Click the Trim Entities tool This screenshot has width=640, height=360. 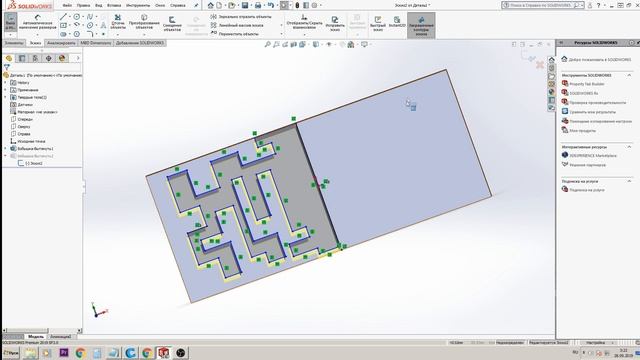118,22
